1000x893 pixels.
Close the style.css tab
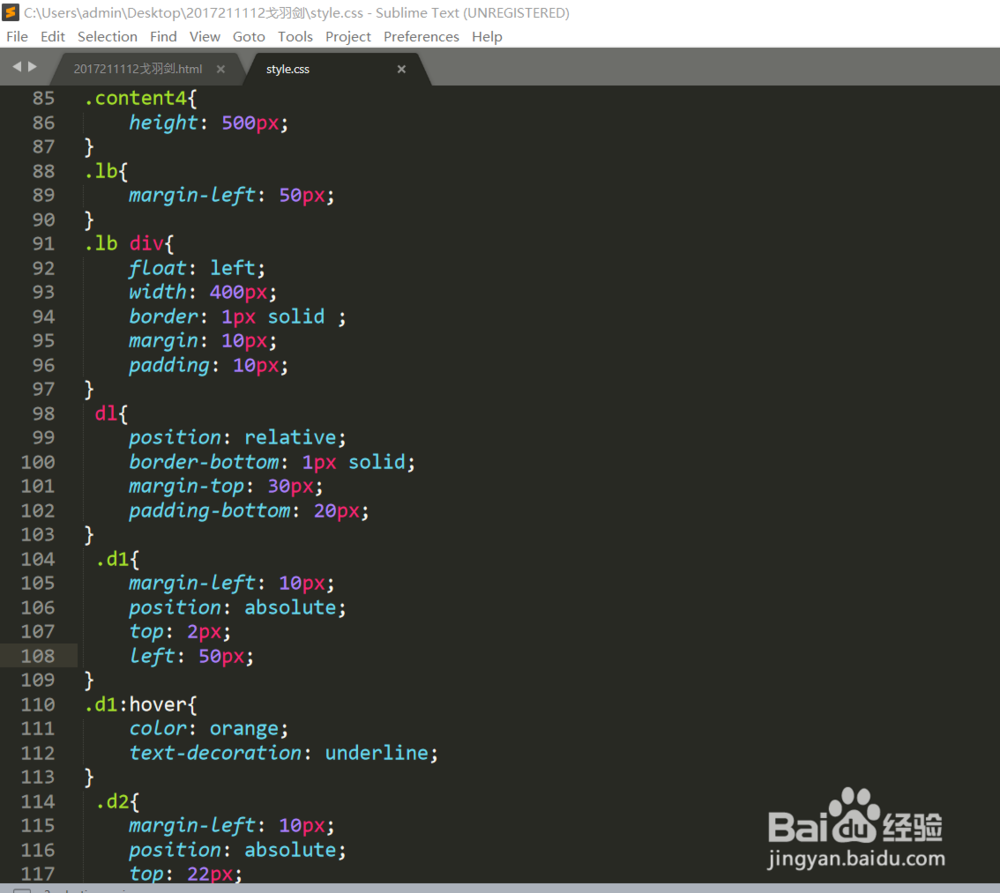(x=401, y=69)
